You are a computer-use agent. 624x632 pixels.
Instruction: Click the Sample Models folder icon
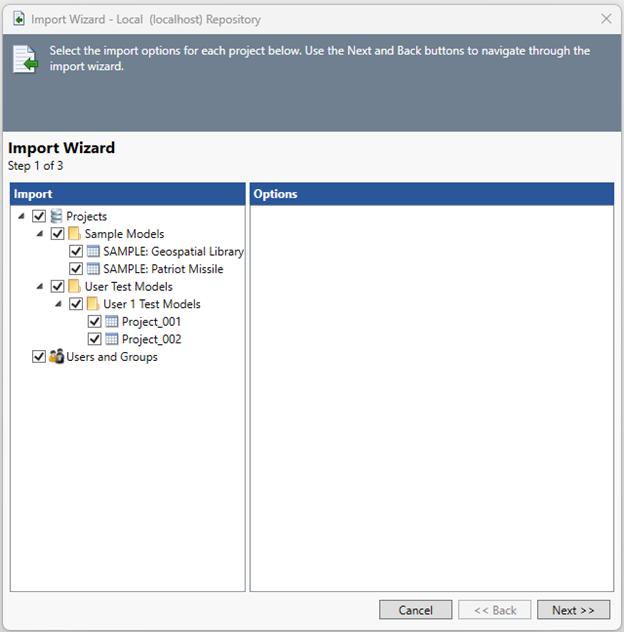[75, 234]
